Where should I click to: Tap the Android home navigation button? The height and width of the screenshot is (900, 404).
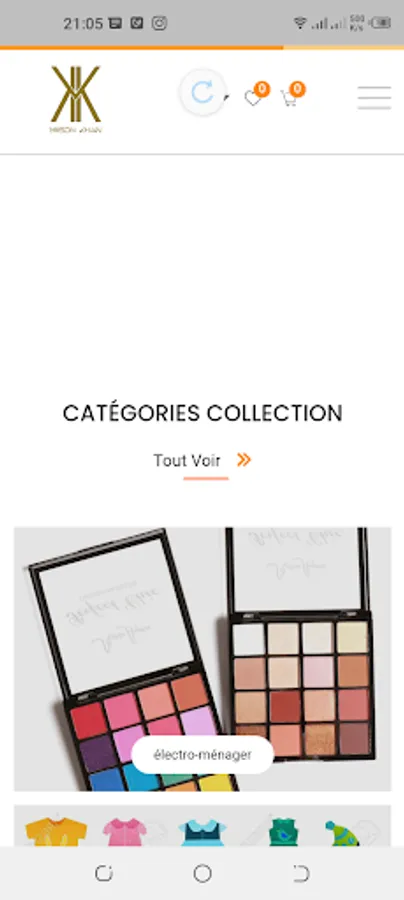click(202, 874)
